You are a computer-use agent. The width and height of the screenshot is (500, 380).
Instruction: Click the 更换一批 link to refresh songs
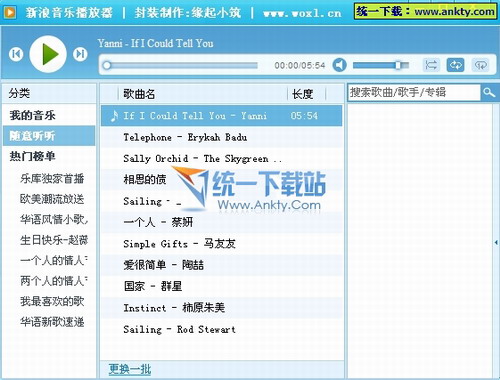(130, 369)
